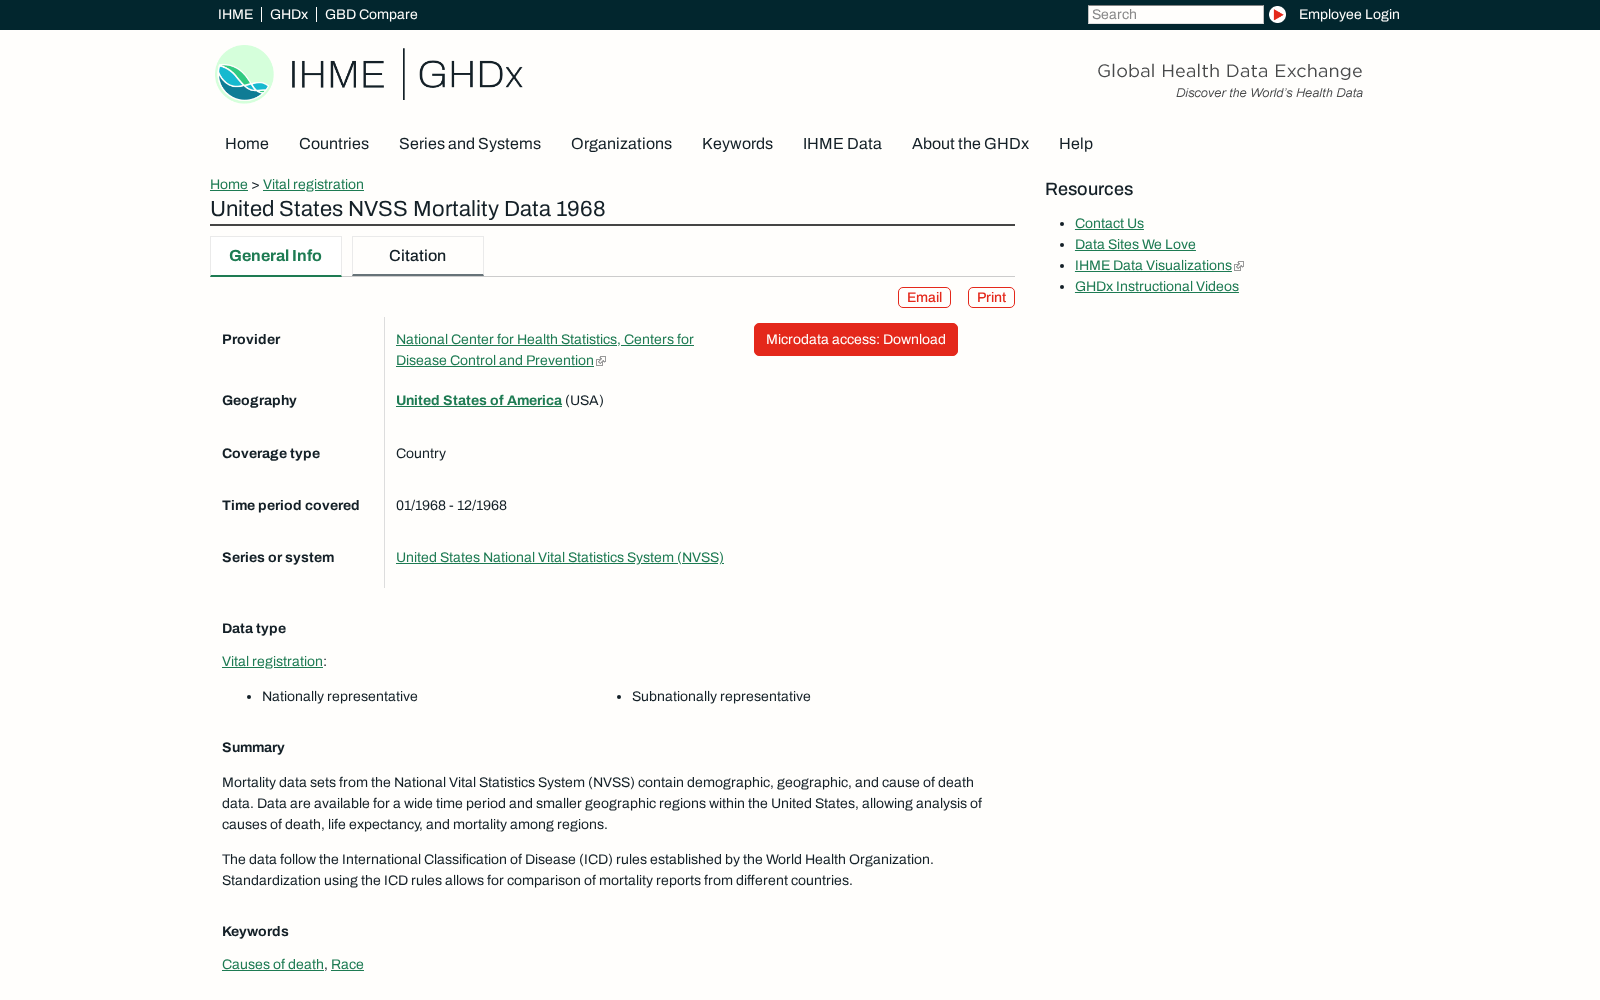Open the Causes of death keyword
The image size is (1600, 1000).
click(273, 964)
